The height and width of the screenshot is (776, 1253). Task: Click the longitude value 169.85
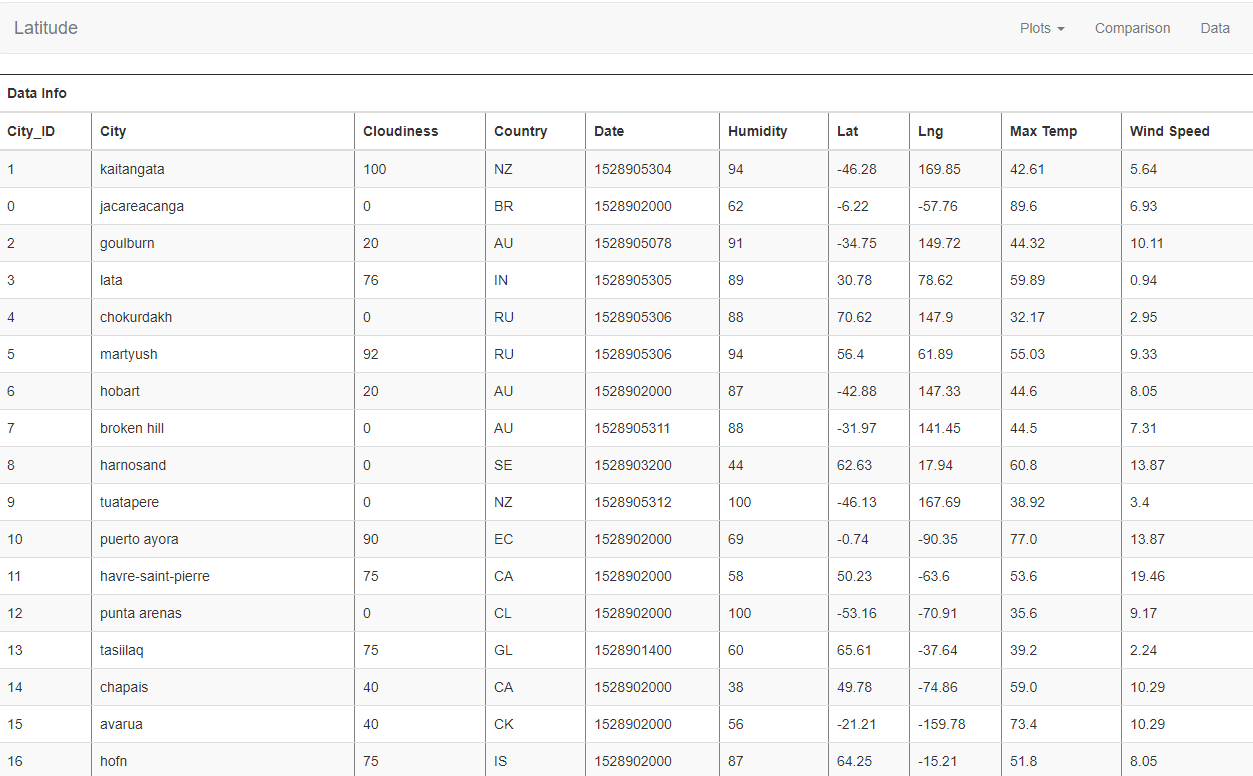[939, 169]
